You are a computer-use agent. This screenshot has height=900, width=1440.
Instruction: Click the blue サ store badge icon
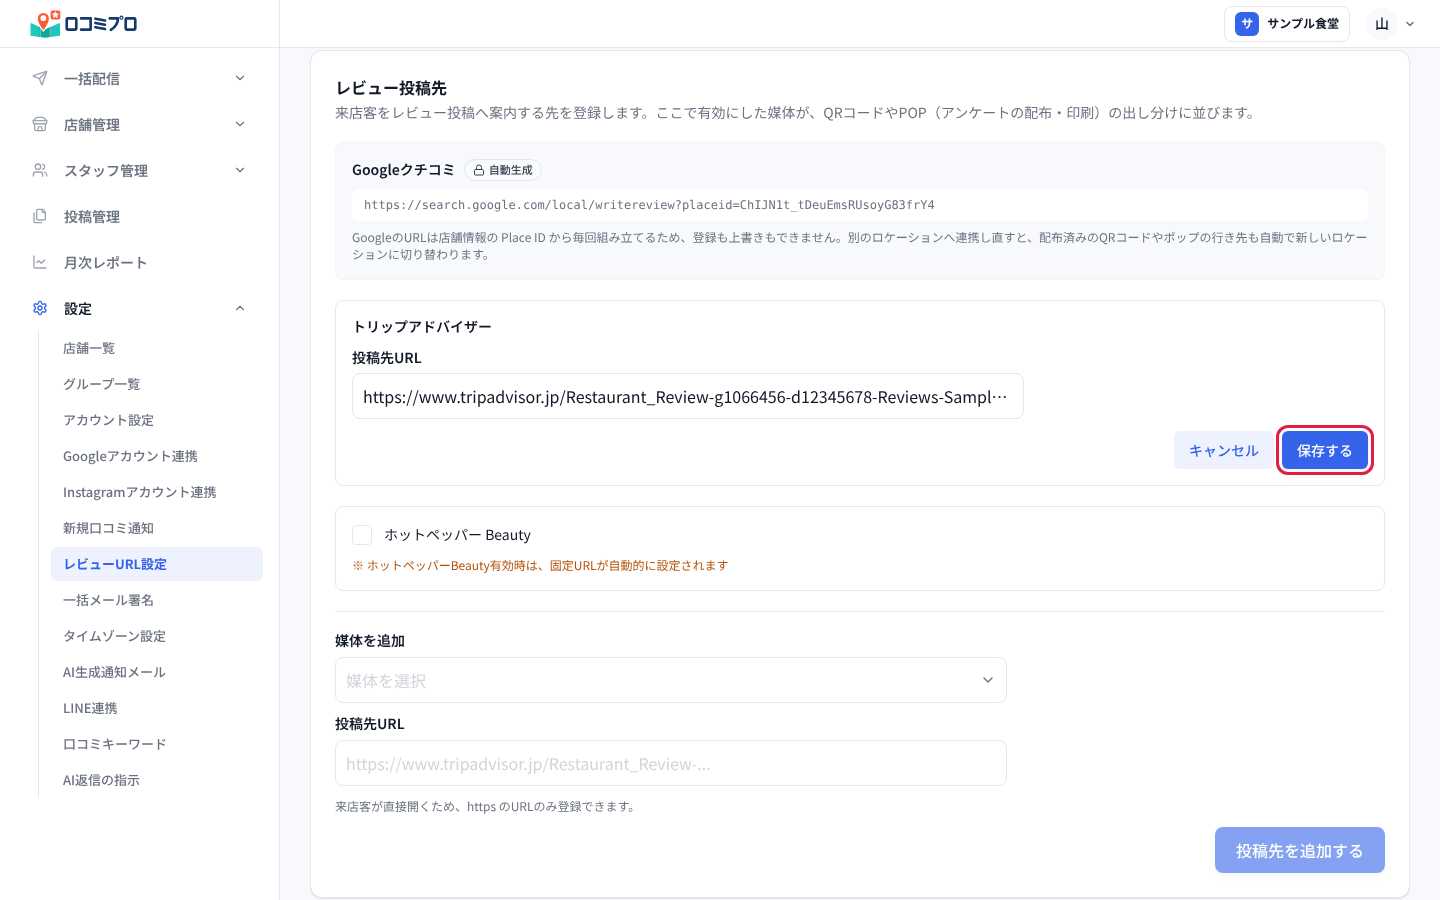1246,24
